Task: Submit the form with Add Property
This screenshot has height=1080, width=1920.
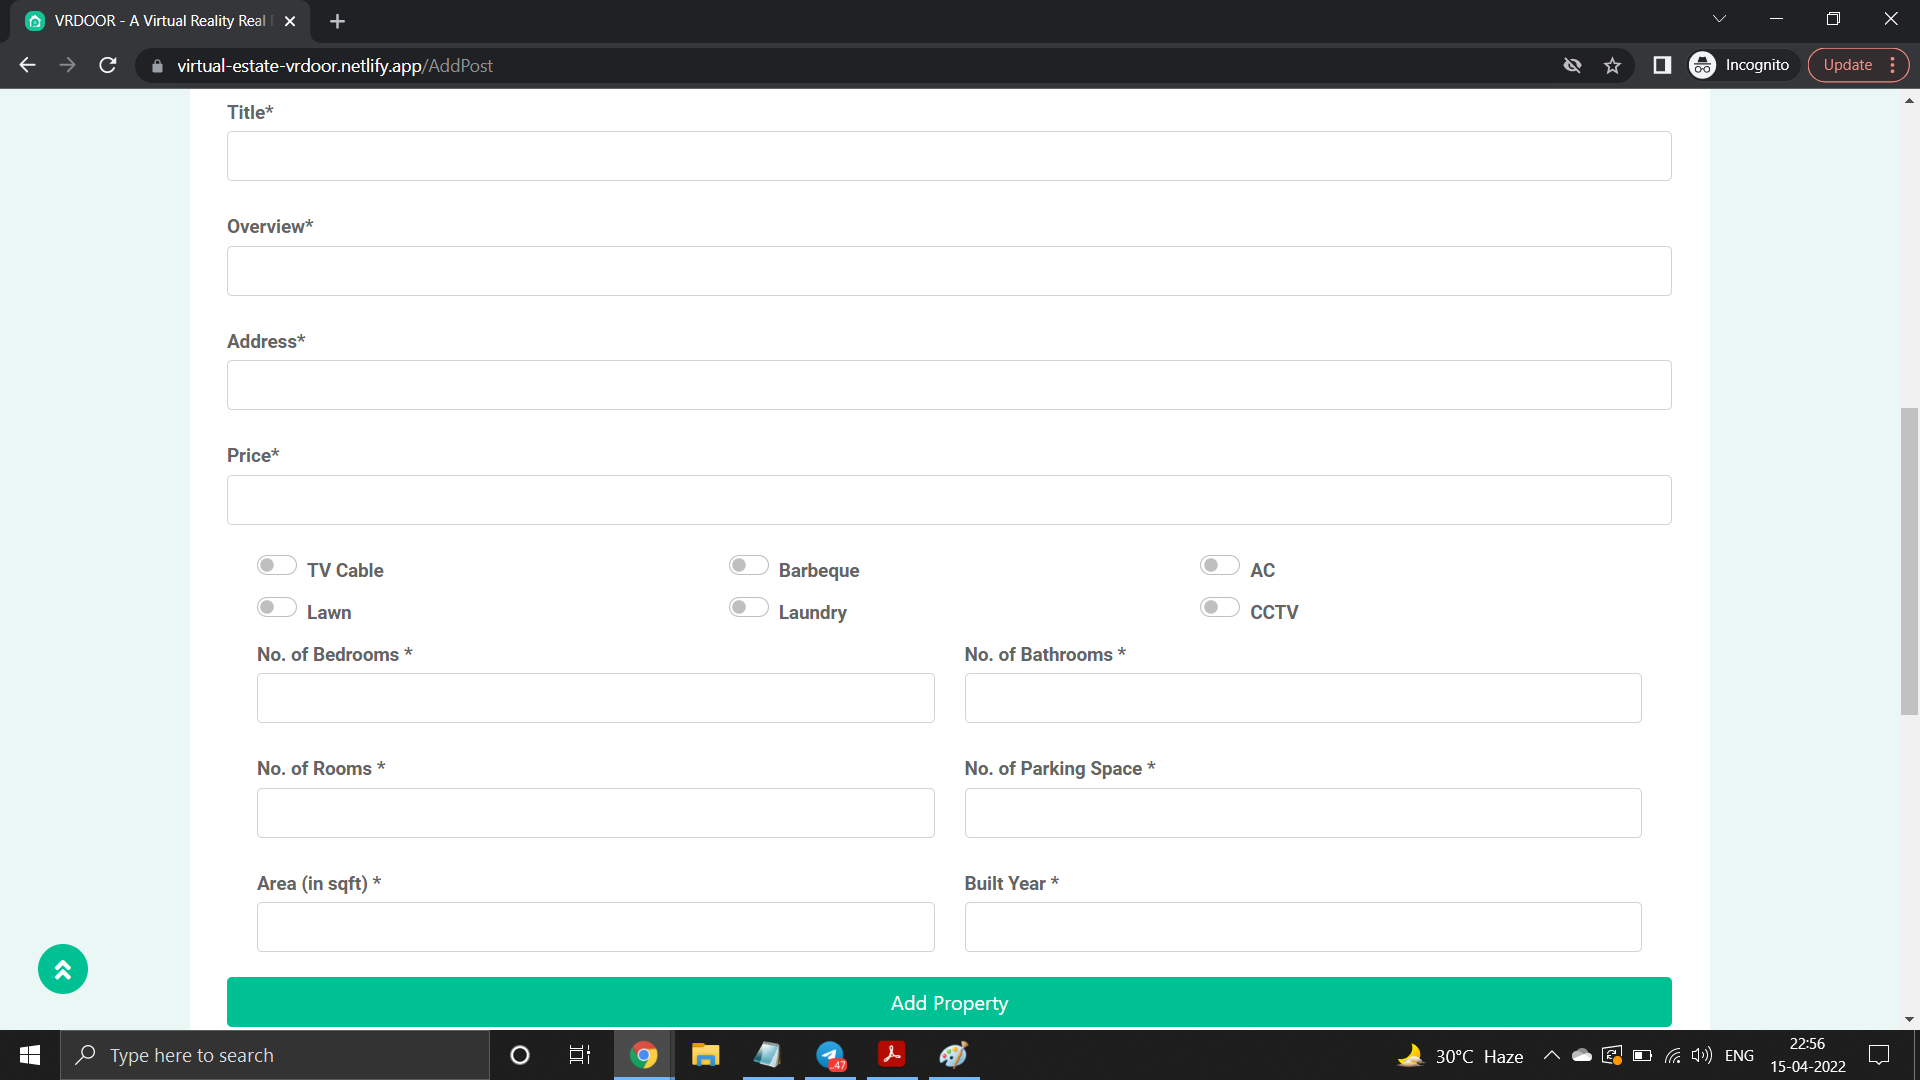Action: (x=948, y=1002)
